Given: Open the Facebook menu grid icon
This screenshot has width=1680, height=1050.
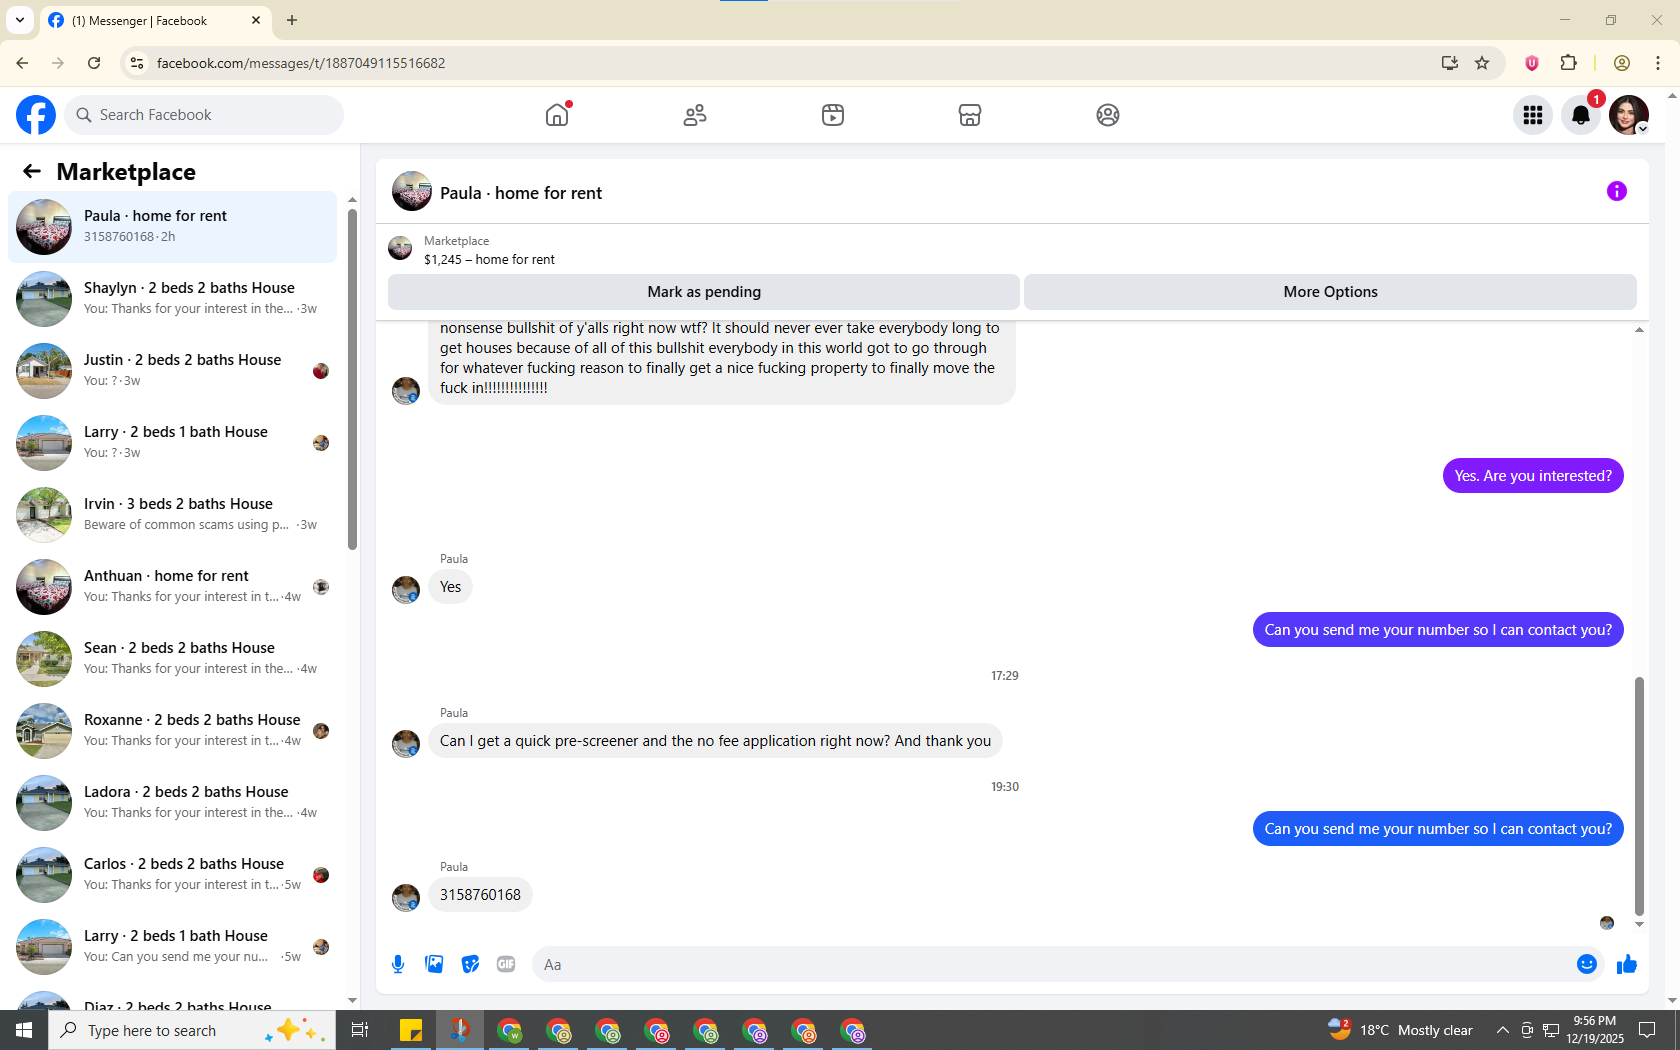Looking at the screenshot, I should [1533, 115].
